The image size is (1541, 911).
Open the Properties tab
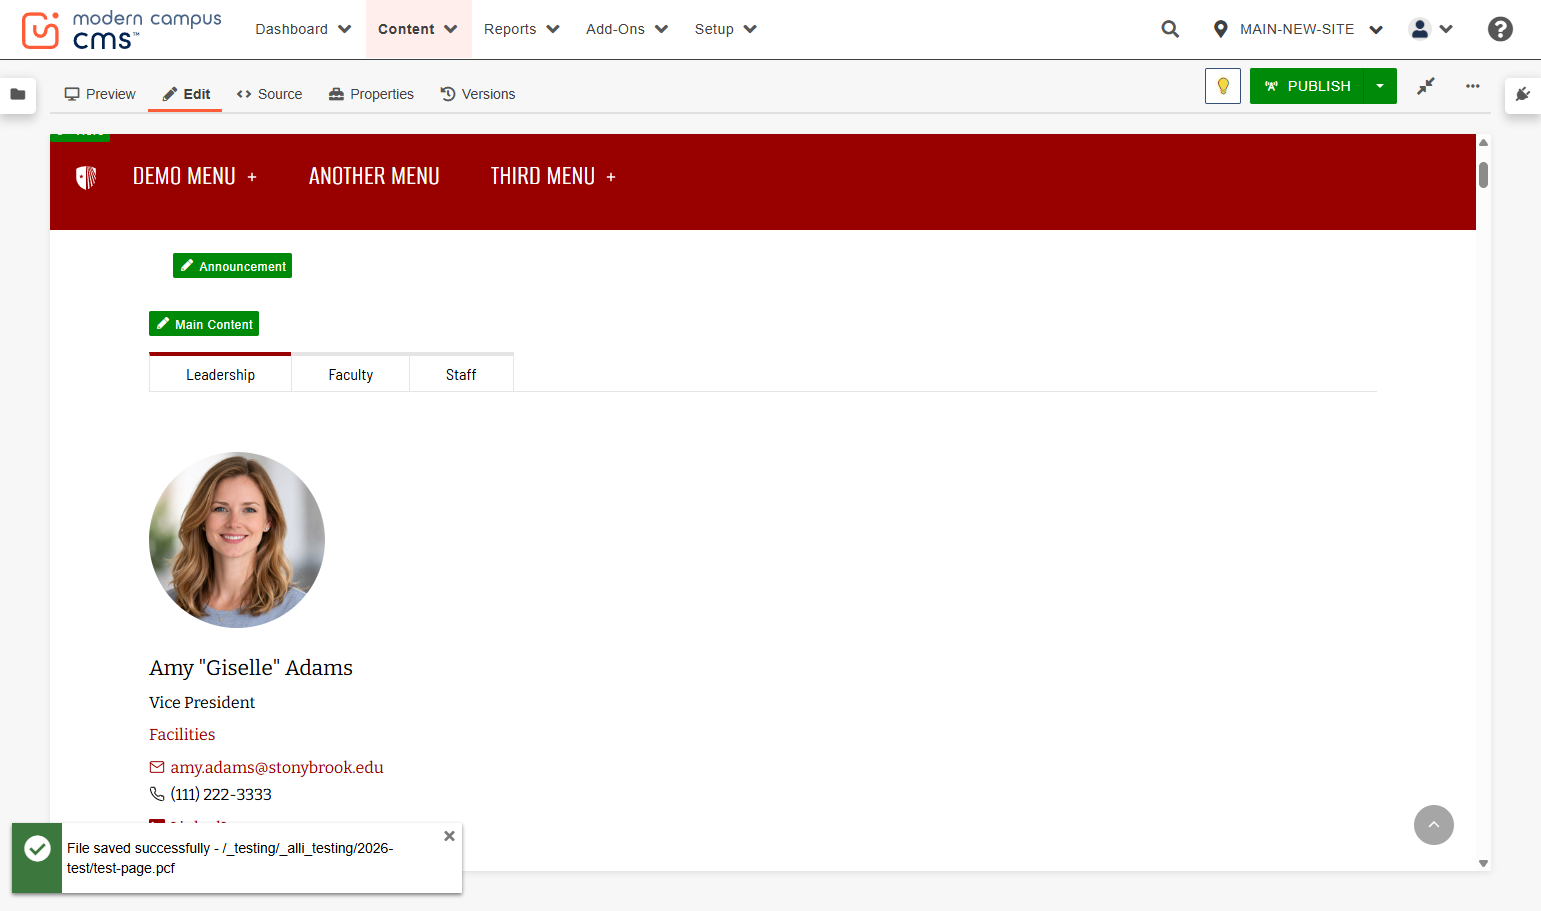click(371, 94)
